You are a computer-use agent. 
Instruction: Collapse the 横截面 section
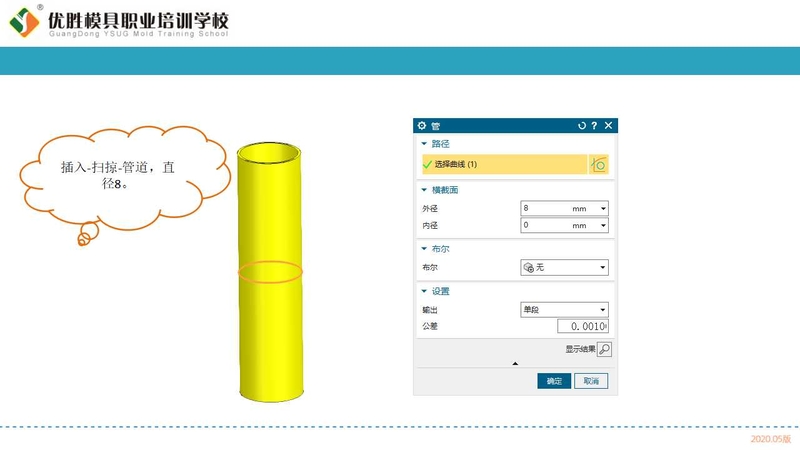(424, 190)
